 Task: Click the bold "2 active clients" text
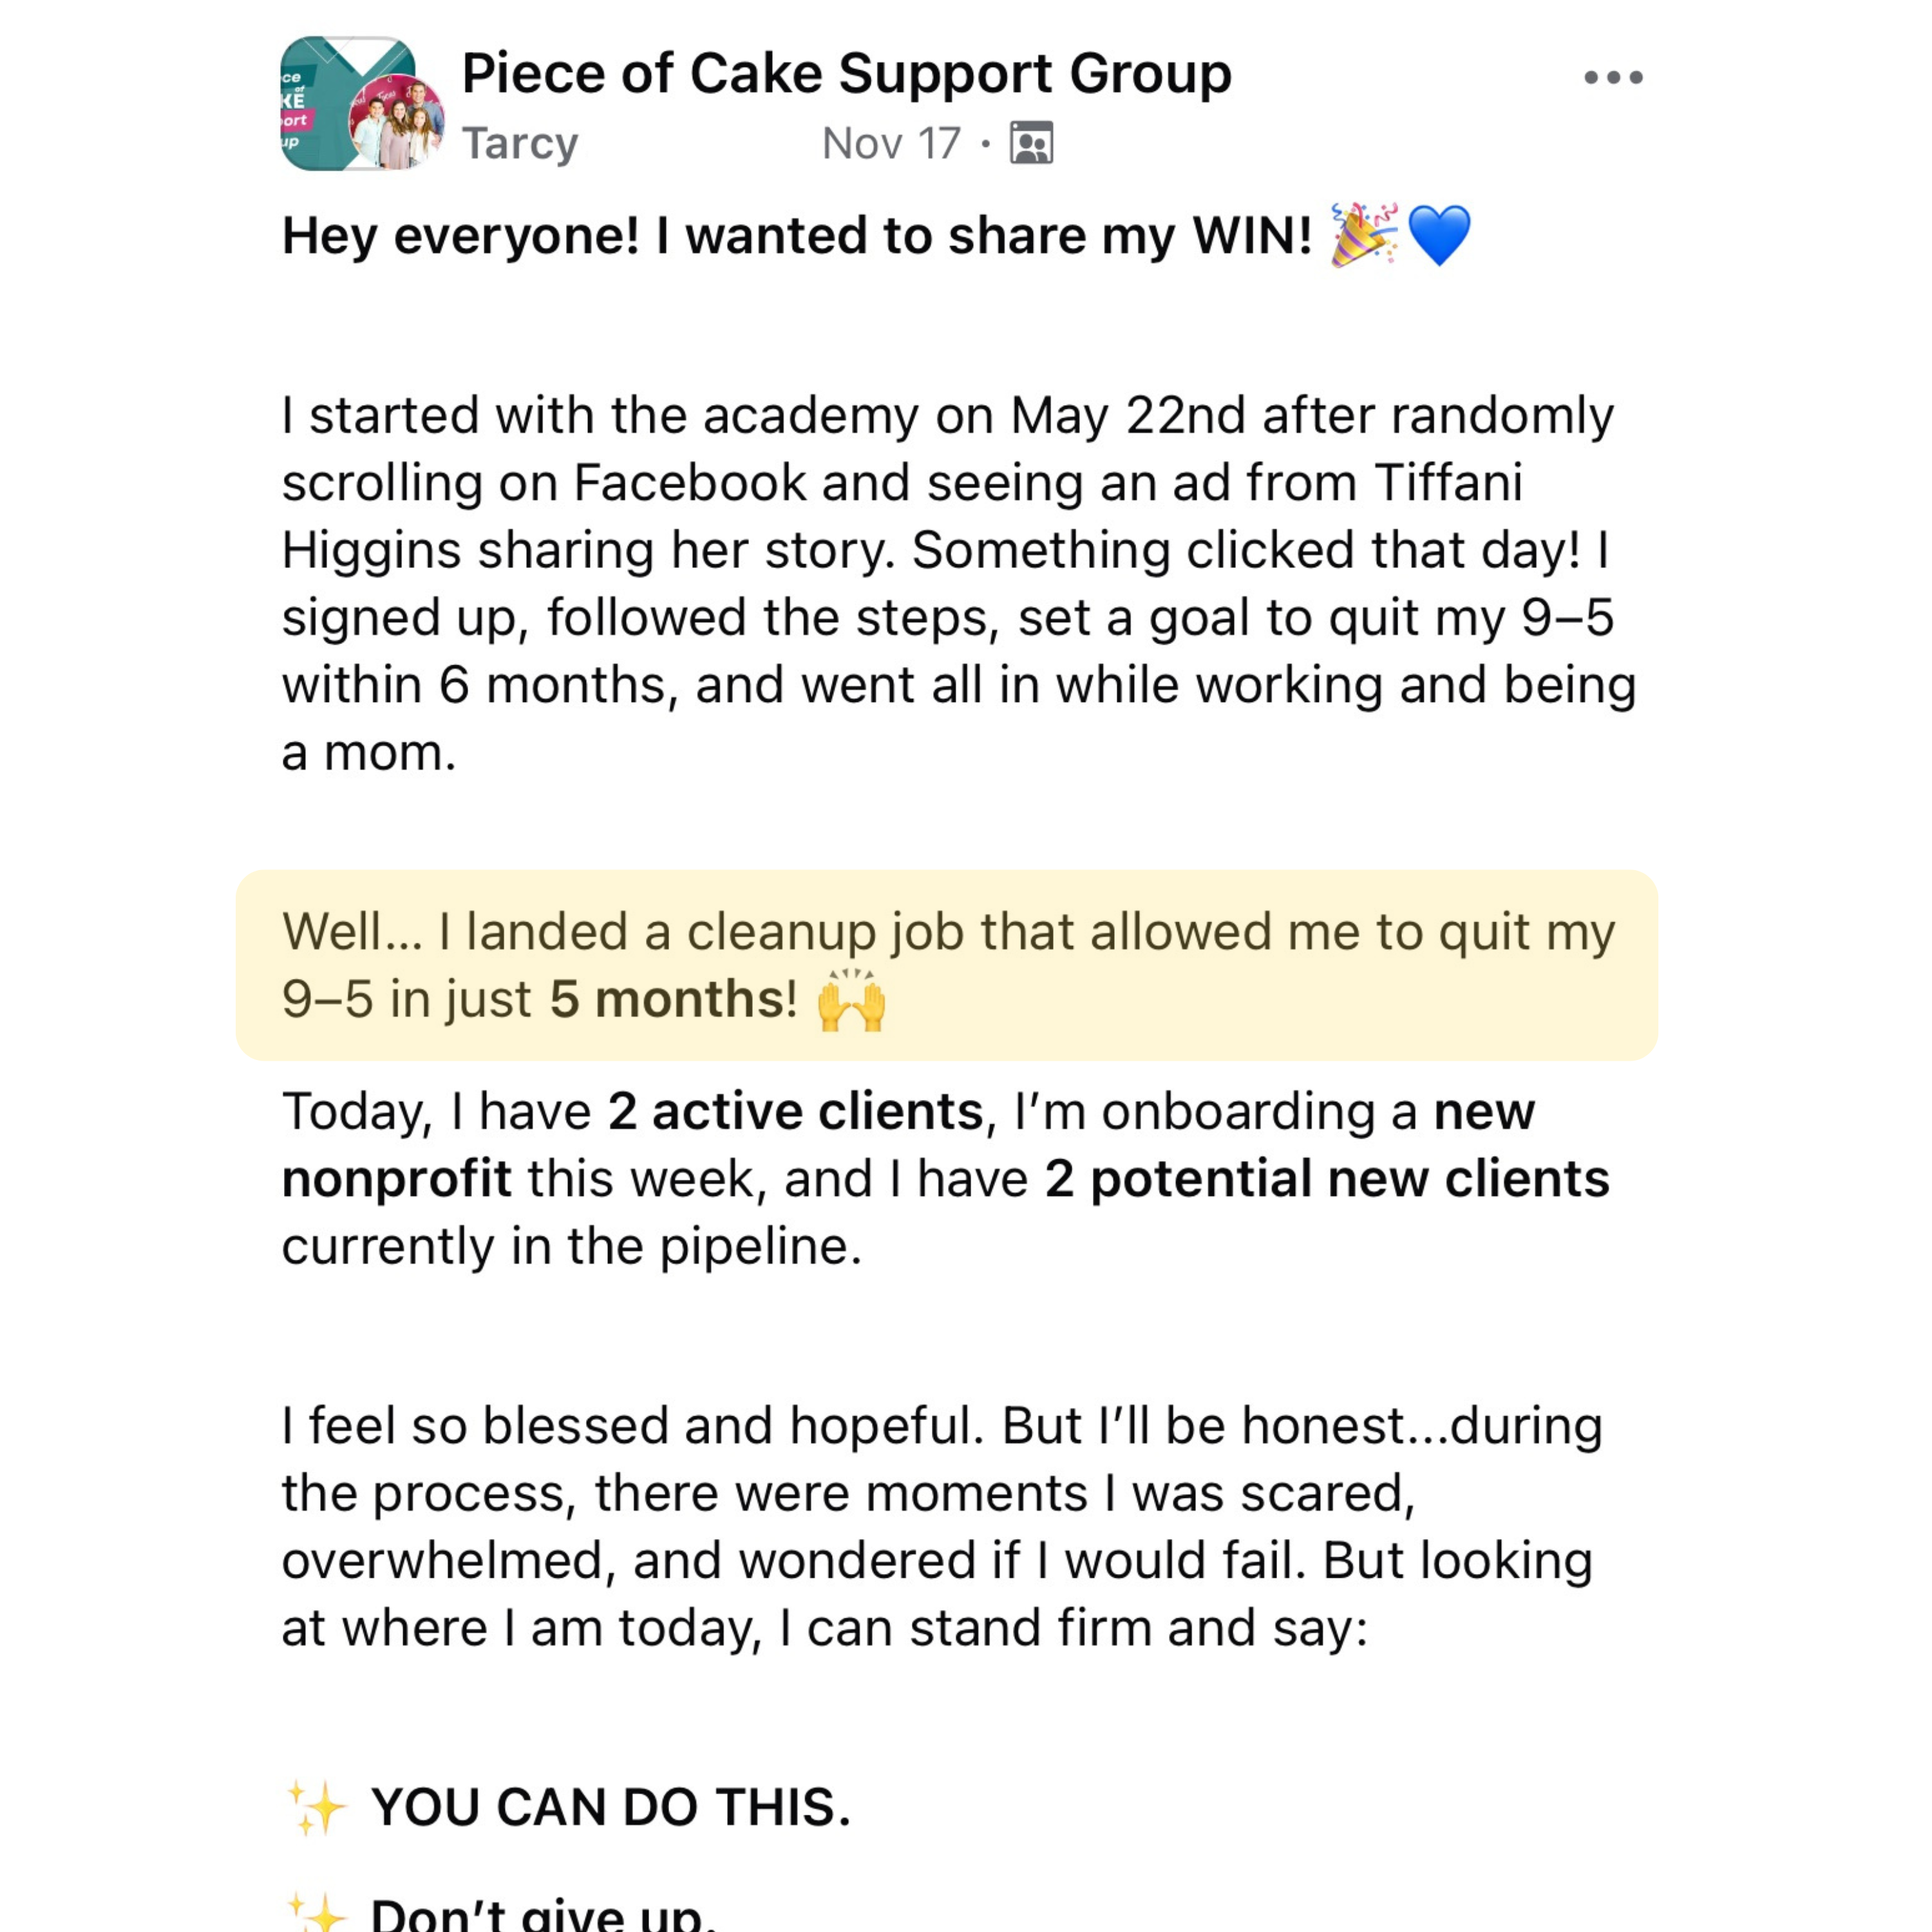pyautogui.click(x=795, y=1111)
